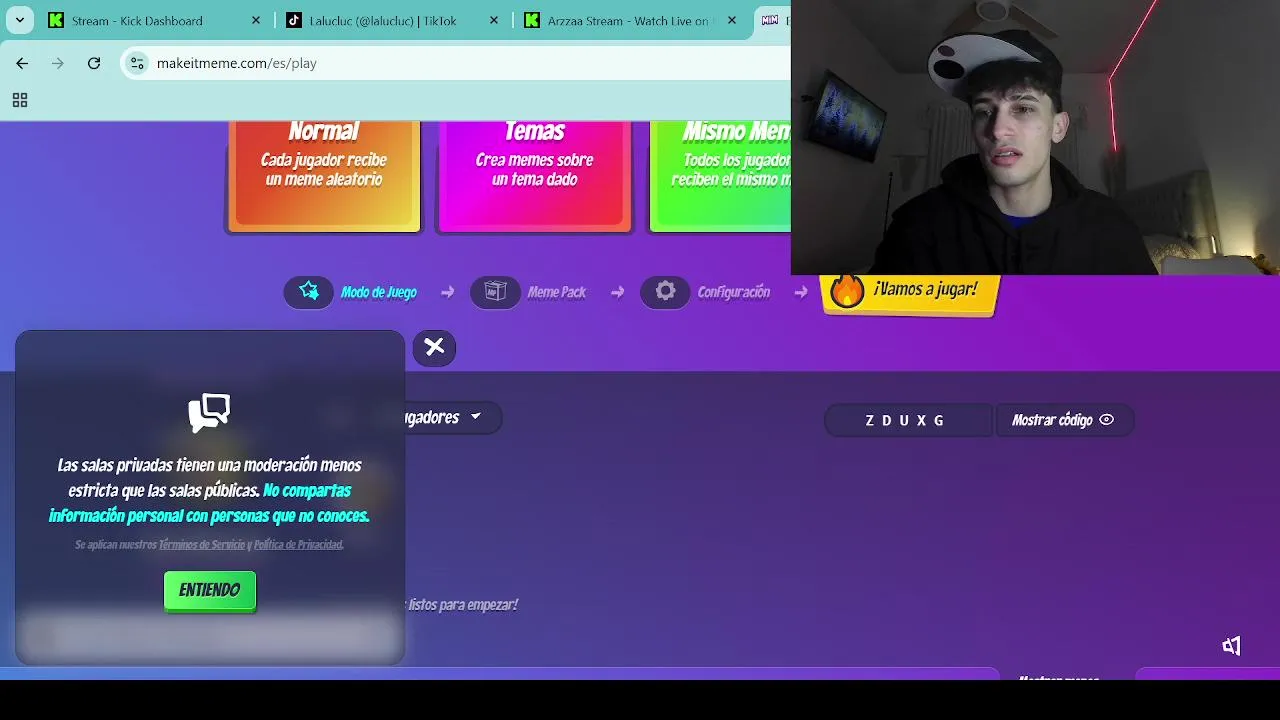Open the Modo de Juego step

(352, 292)
